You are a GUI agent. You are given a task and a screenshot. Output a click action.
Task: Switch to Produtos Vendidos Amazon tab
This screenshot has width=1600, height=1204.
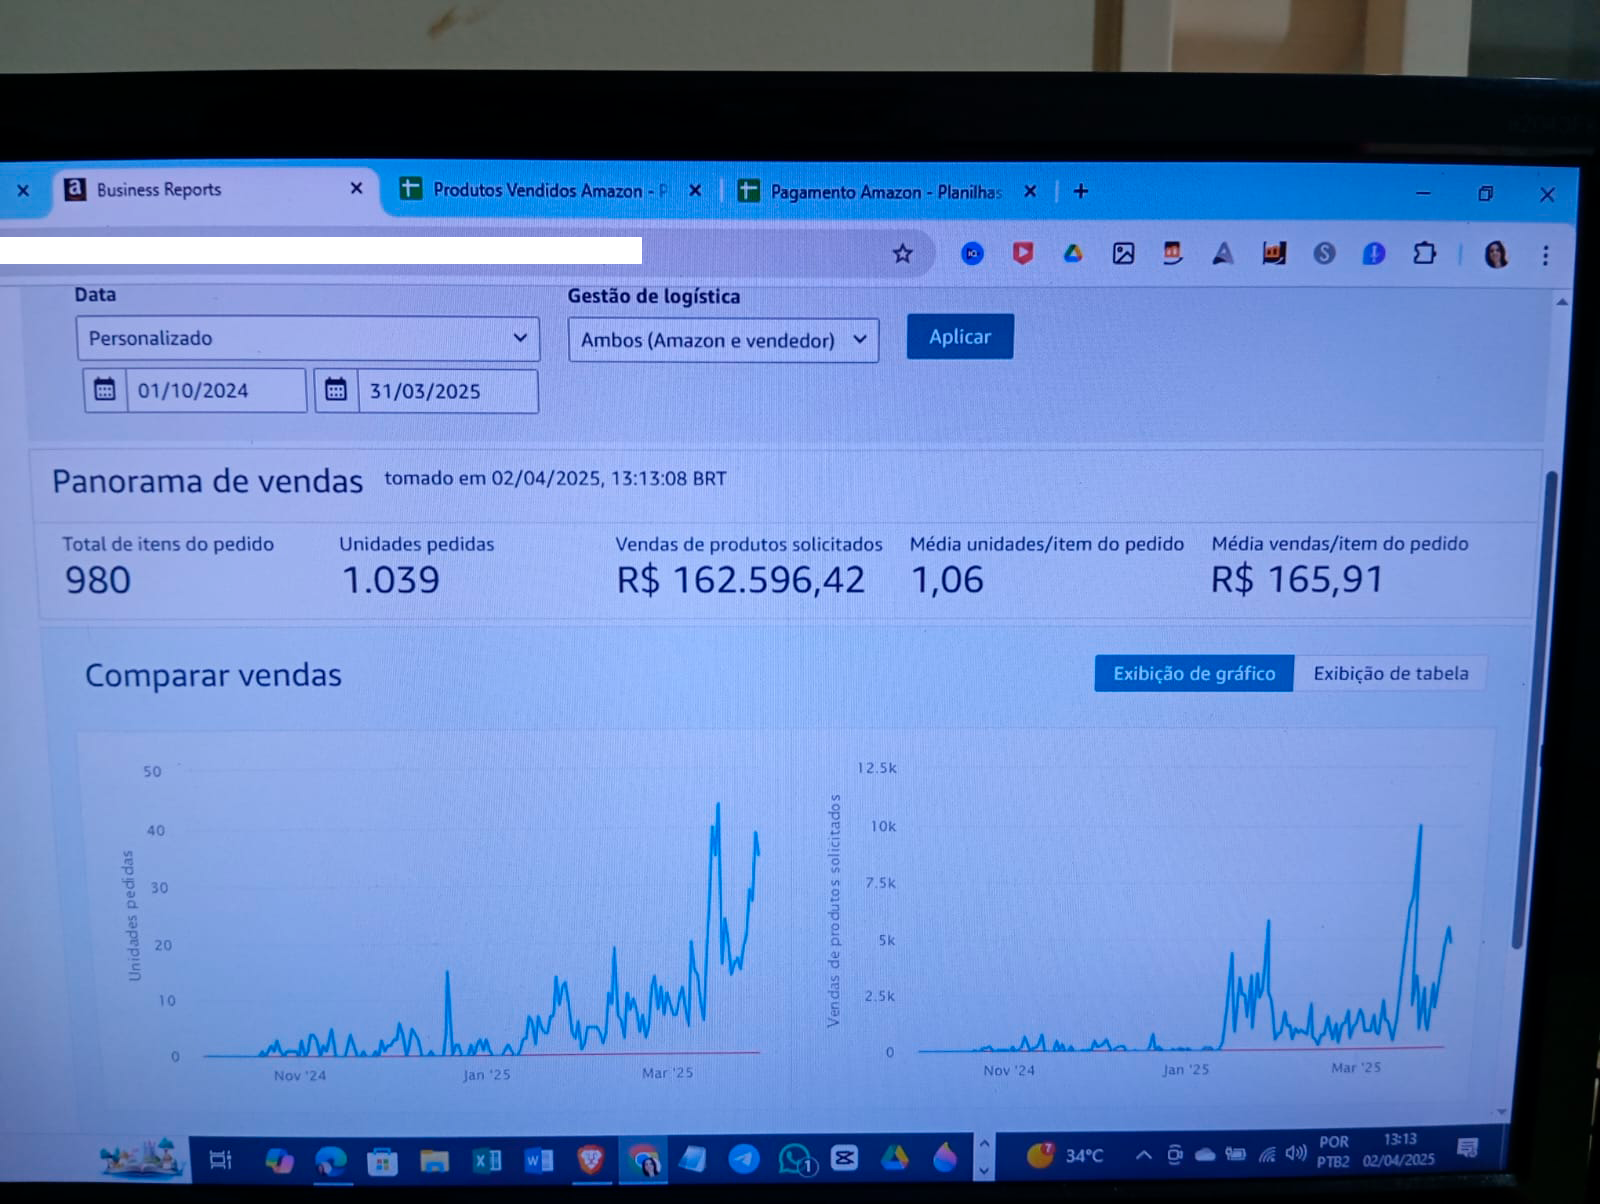[x=540, y=190]
